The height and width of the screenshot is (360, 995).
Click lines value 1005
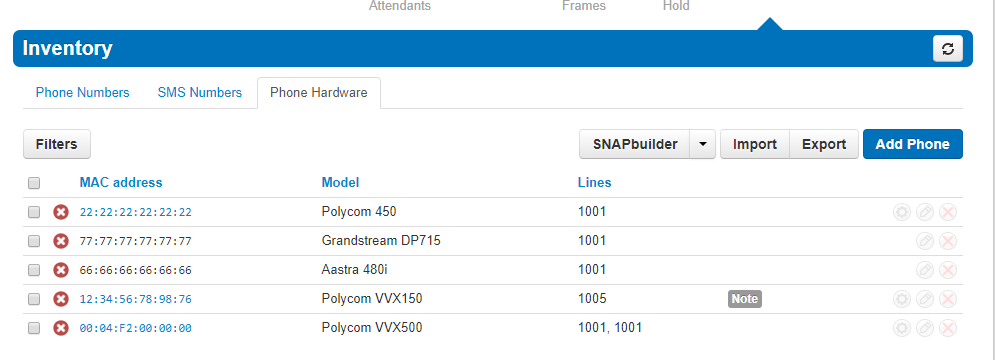(x=592, y=299)
